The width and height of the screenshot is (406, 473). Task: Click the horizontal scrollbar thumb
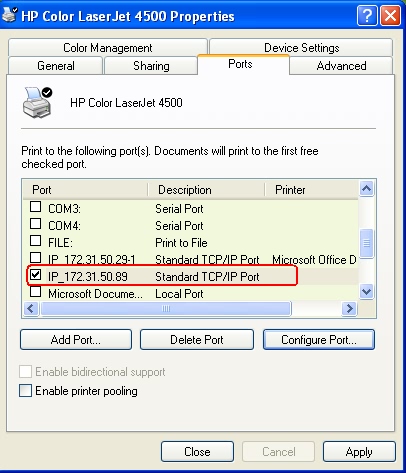166,308
